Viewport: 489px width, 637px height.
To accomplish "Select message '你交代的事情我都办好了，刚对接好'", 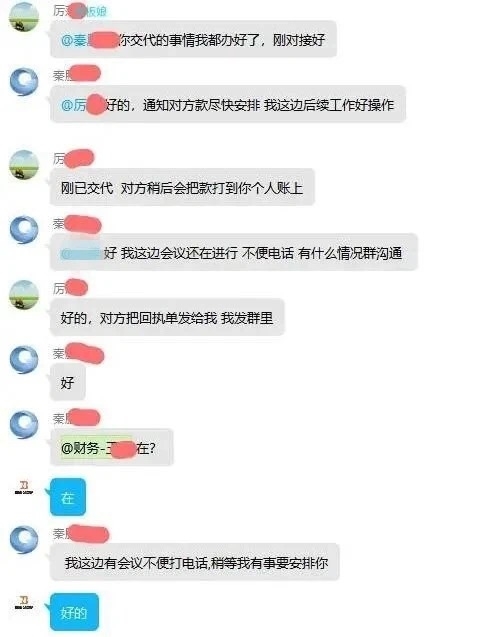I will point(193,40).
